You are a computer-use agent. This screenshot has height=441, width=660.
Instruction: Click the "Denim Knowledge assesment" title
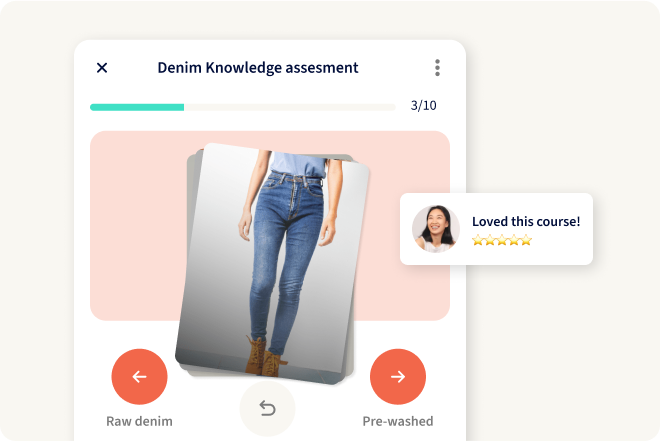coord(257,68)
